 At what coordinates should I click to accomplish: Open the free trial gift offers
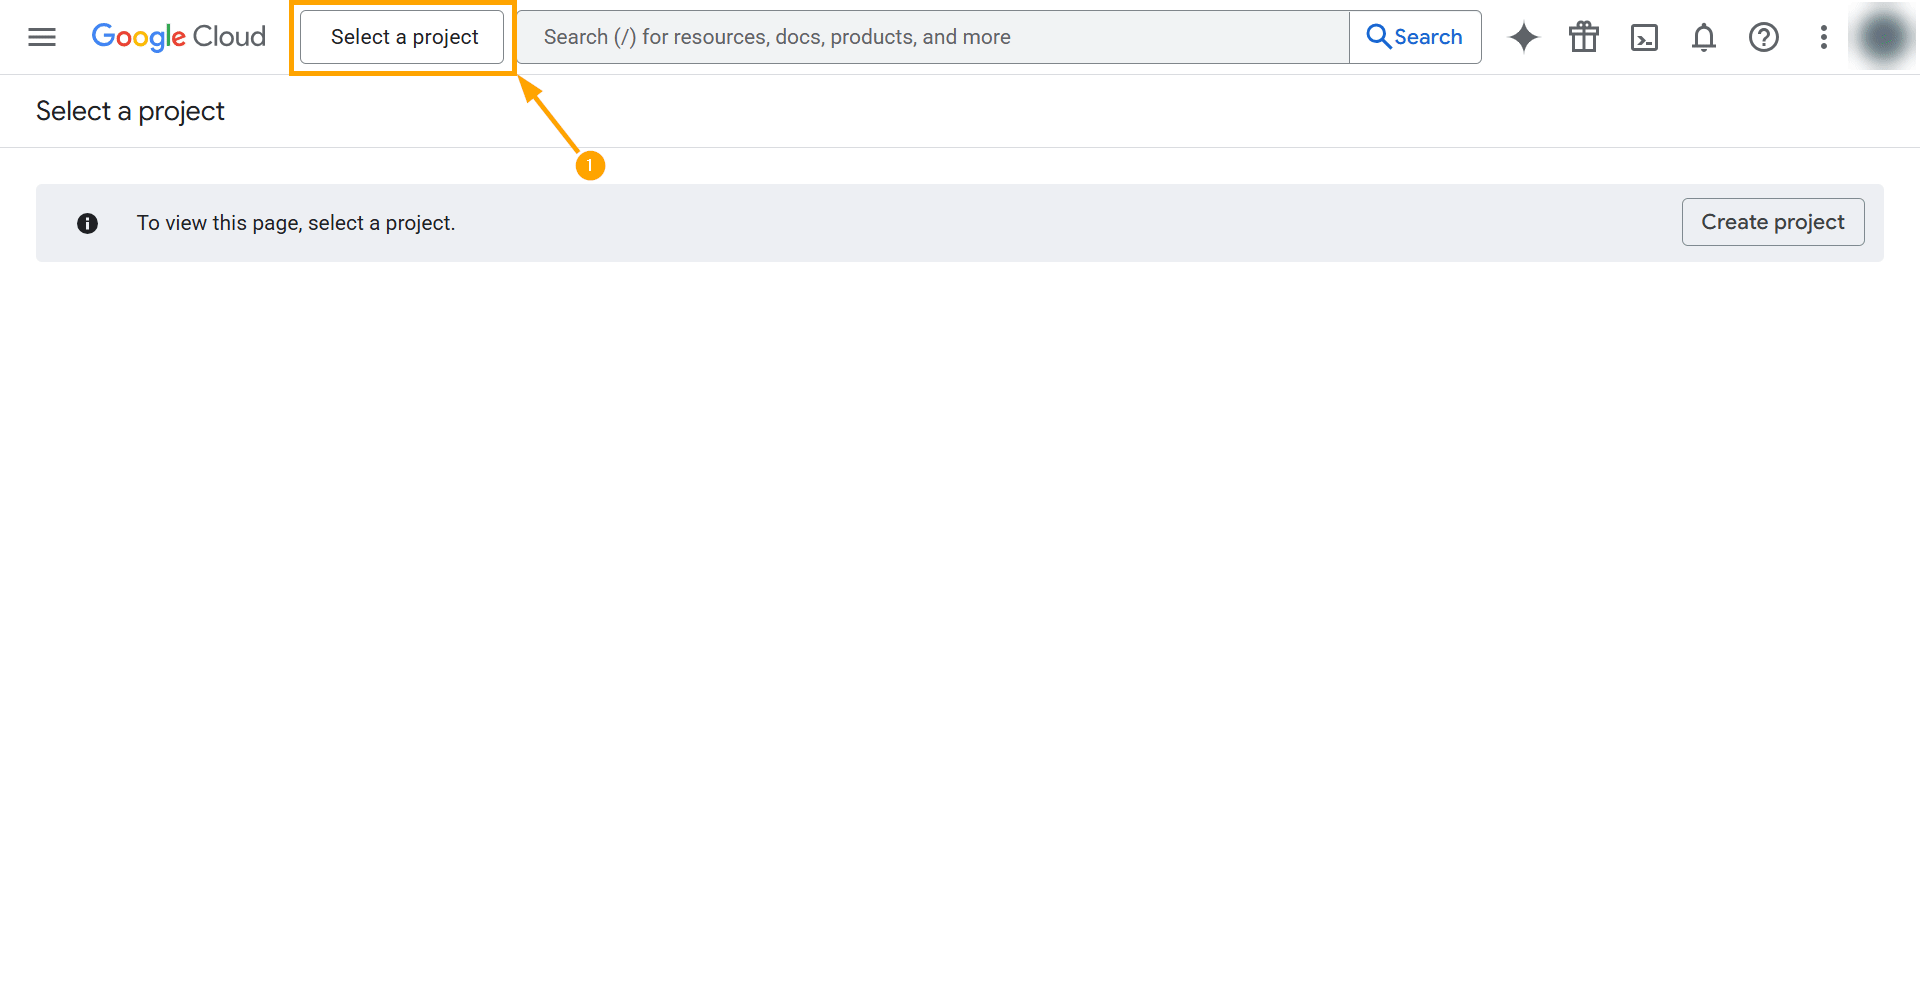(1583, 37)
